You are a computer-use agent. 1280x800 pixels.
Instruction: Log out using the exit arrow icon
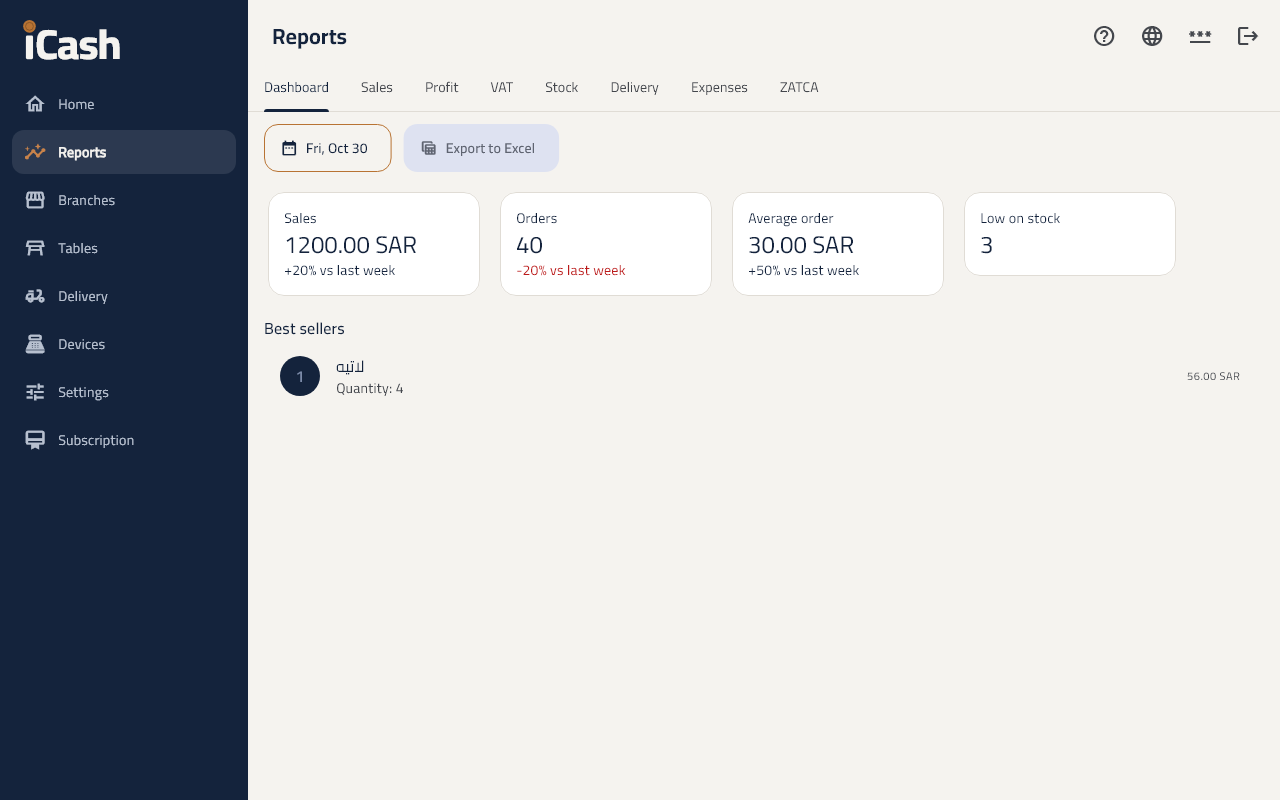click(1248, 36)
